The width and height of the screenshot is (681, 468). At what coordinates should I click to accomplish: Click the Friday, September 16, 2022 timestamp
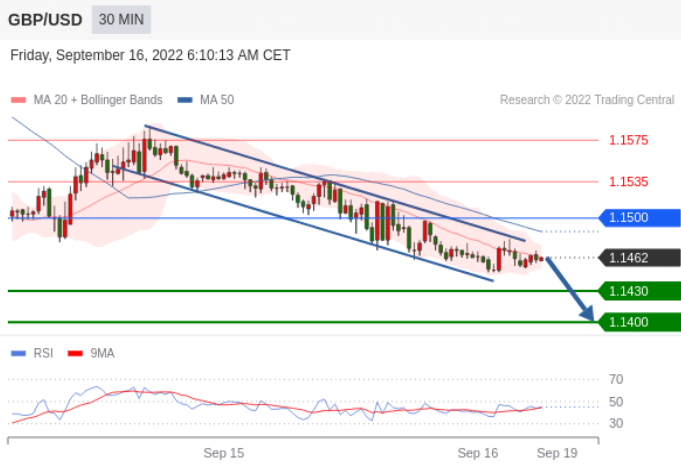pos(150,55)
